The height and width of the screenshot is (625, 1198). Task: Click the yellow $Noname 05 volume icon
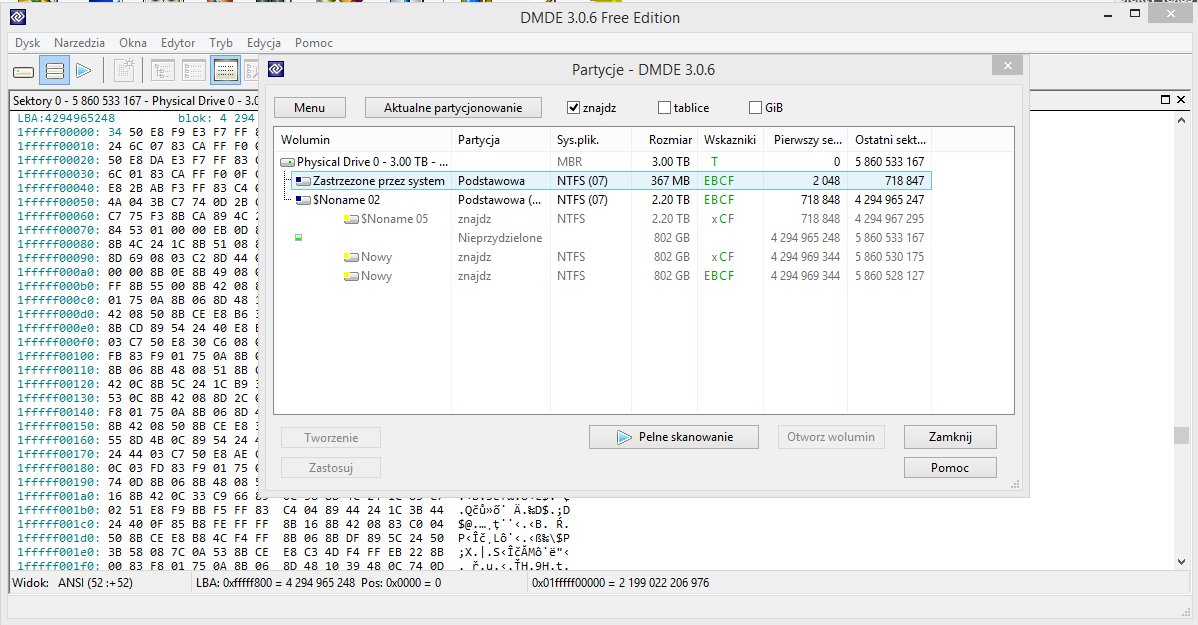(351, 219)
